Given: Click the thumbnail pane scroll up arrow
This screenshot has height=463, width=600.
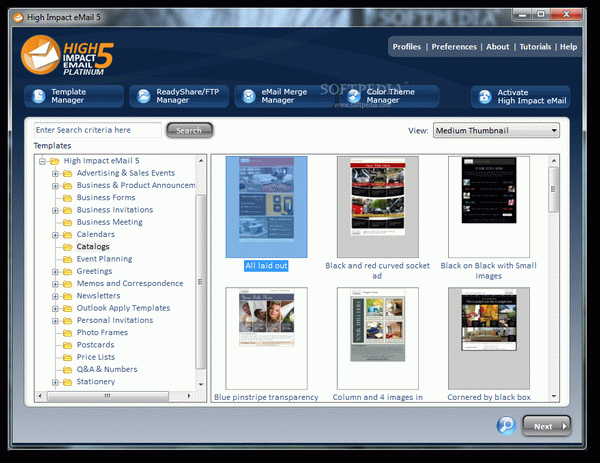Looking at the screenshot, I should coord(553,161).
